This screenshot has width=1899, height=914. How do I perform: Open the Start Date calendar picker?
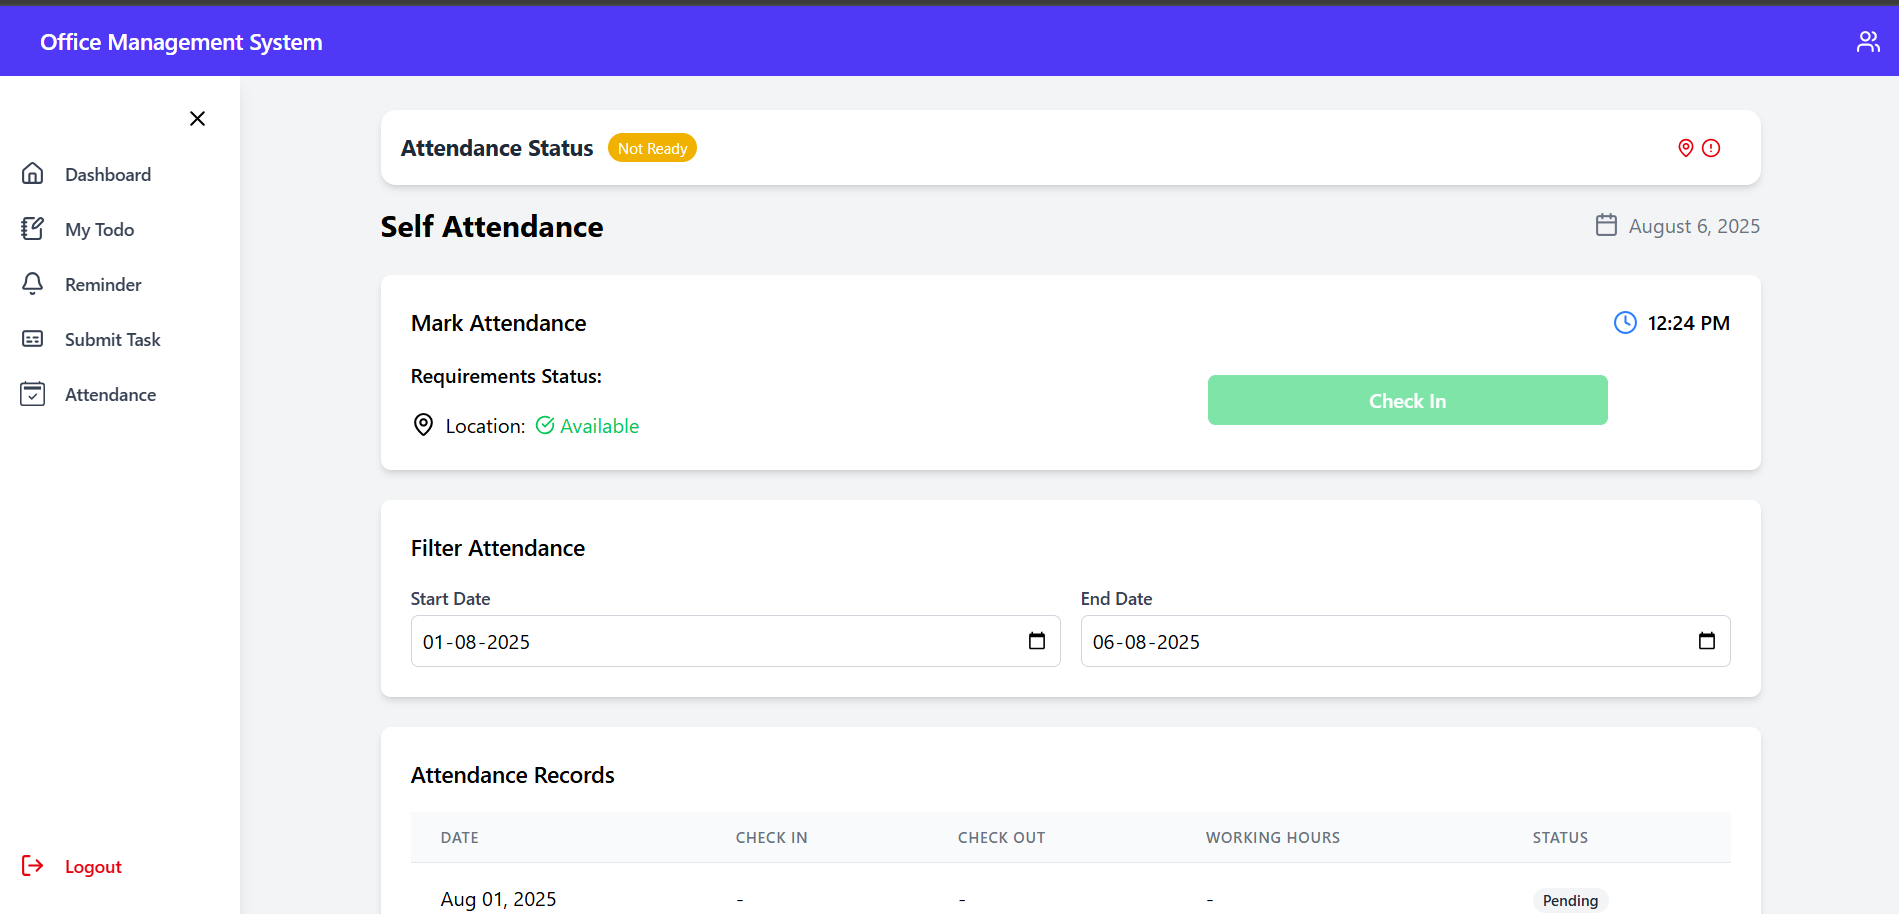(x=1037, y=641)
